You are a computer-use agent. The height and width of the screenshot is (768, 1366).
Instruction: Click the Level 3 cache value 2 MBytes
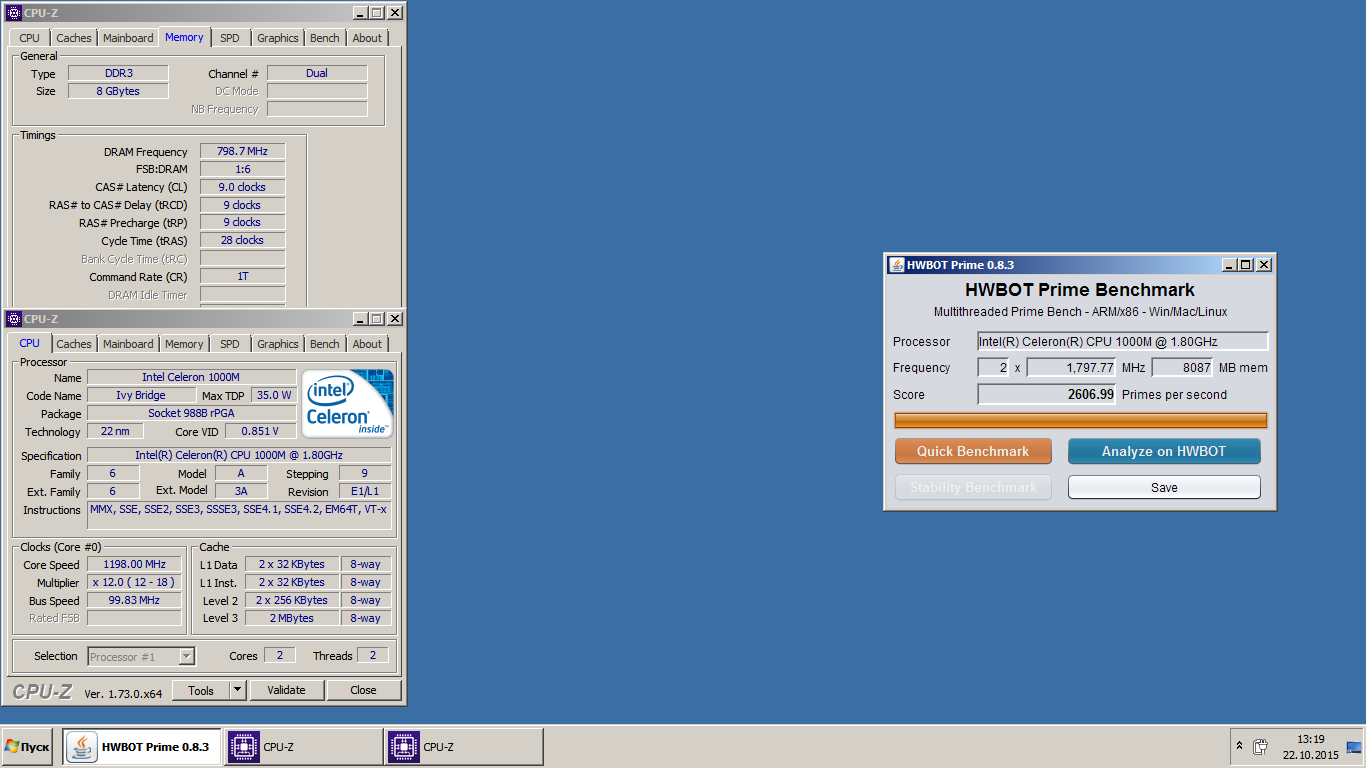click(x=291, y=618)
